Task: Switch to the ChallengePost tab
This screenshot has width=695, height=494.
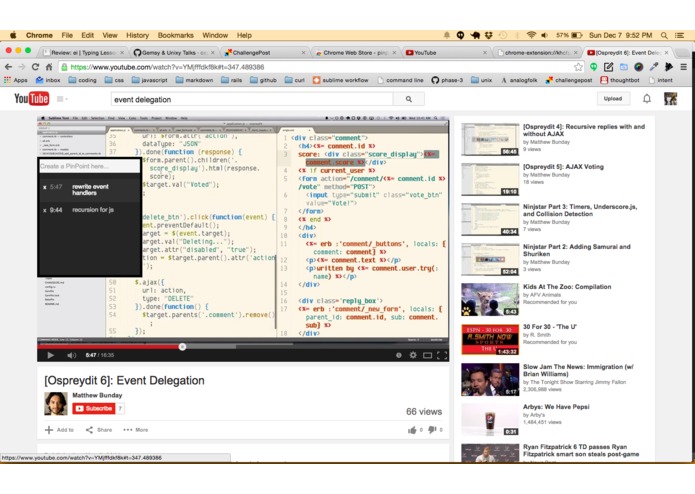Action: point(264,53)
